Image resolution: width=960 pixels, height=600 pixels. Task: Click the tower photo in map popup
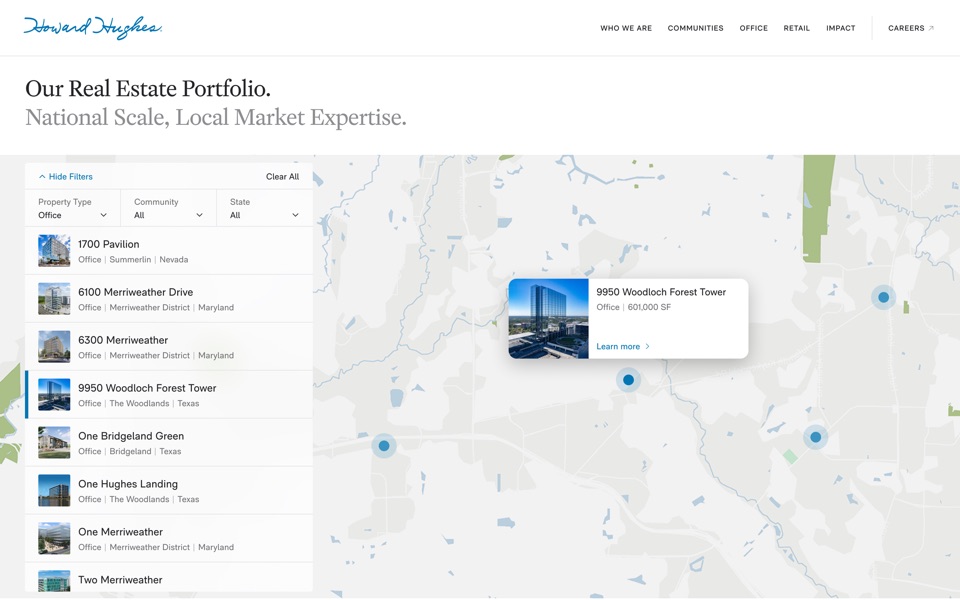(549, 318)
